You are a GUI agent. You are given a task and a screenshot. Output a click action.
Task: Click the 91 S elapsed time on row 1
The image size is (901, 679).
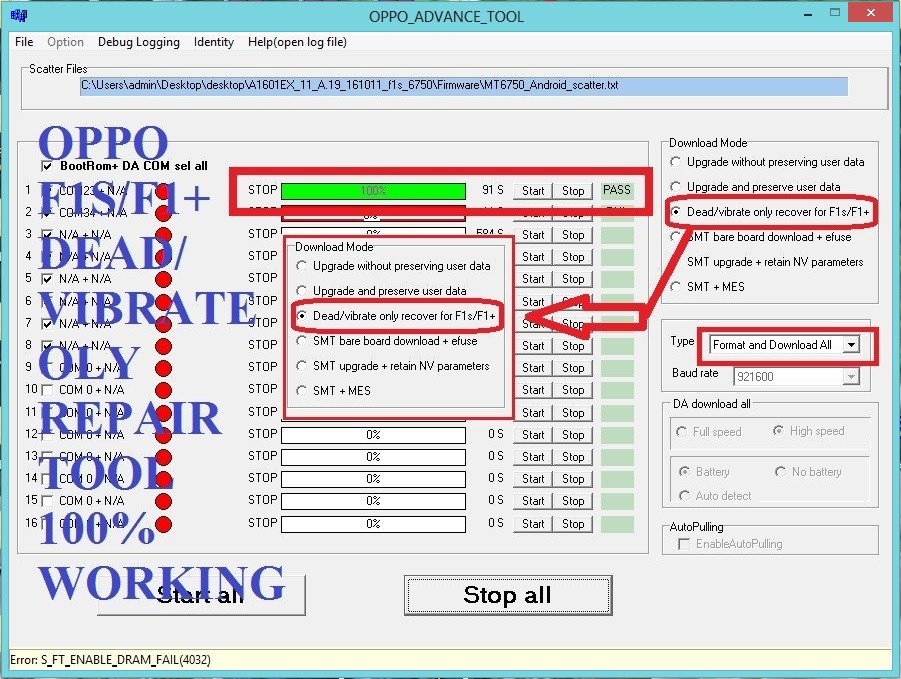[493, 190]
